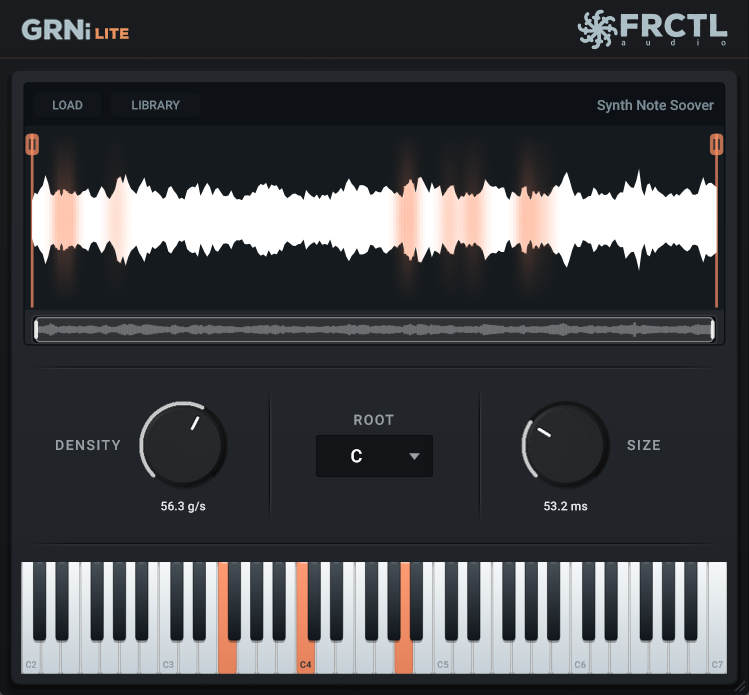Click the left handle of overview scrollbar

coord(36,329)
